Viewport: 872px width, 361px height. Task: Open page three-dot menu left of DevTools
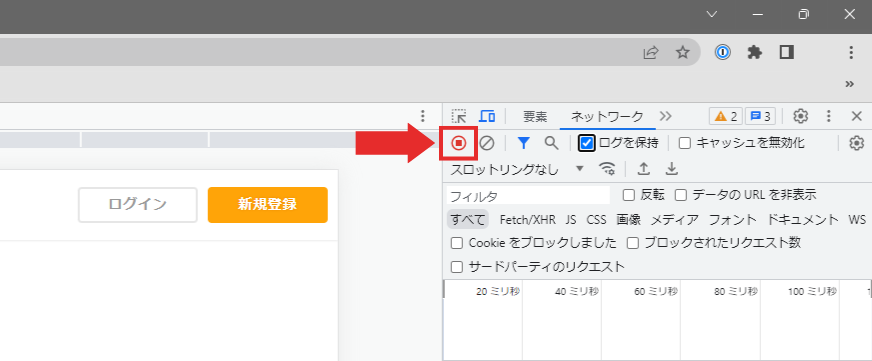(x=423, y=116)
